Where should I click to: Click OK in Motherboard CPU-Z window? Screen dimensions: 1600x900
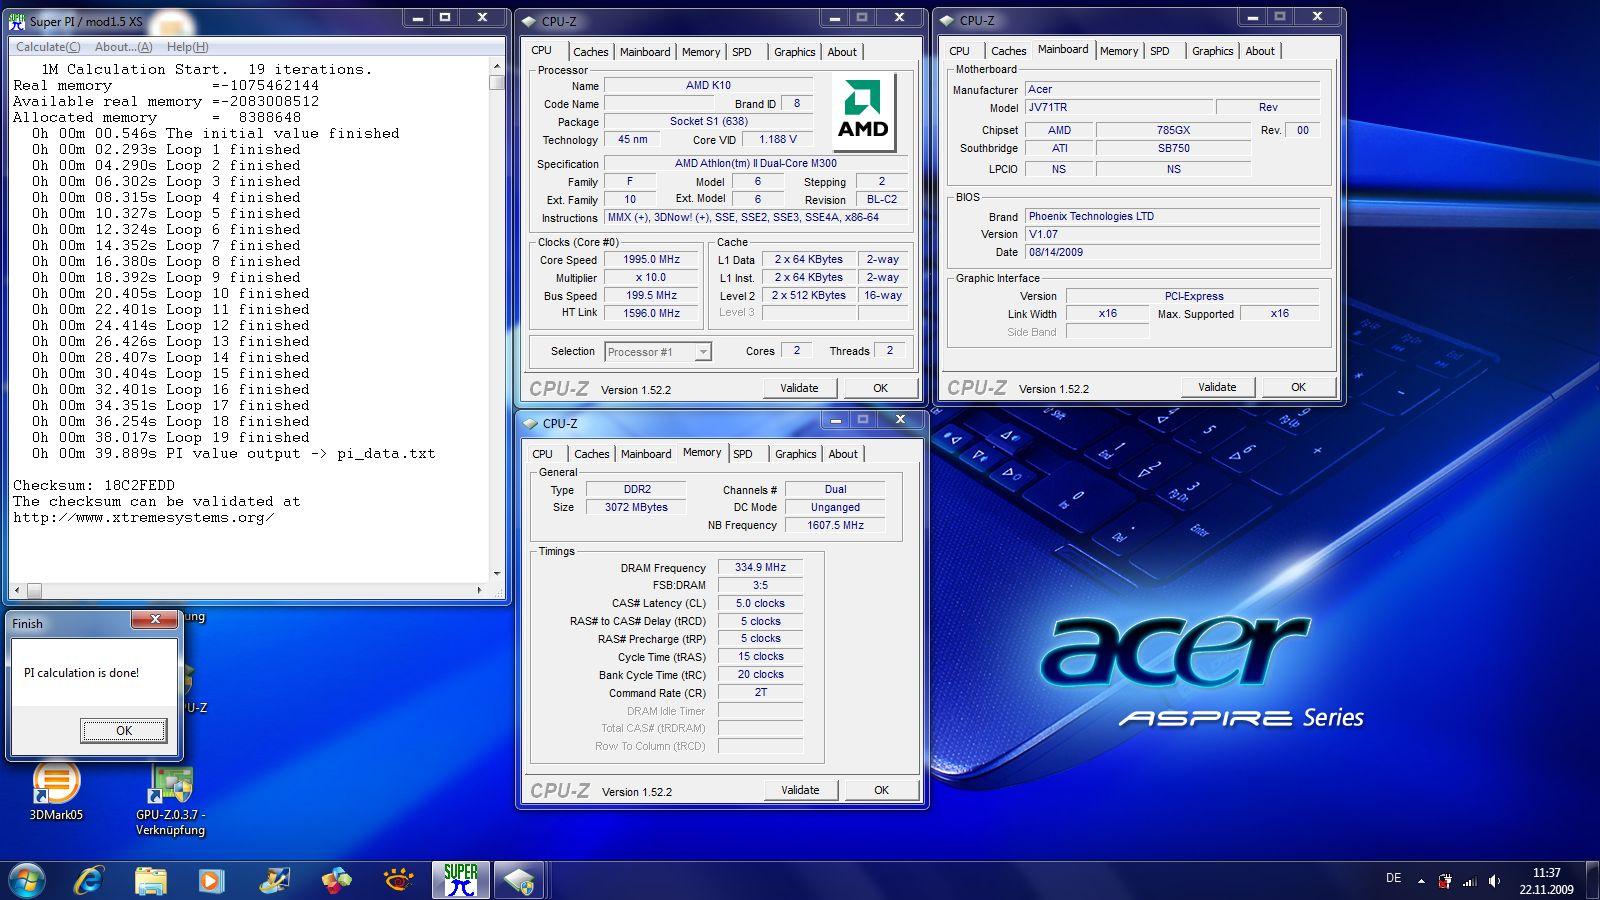point(1298,387)
